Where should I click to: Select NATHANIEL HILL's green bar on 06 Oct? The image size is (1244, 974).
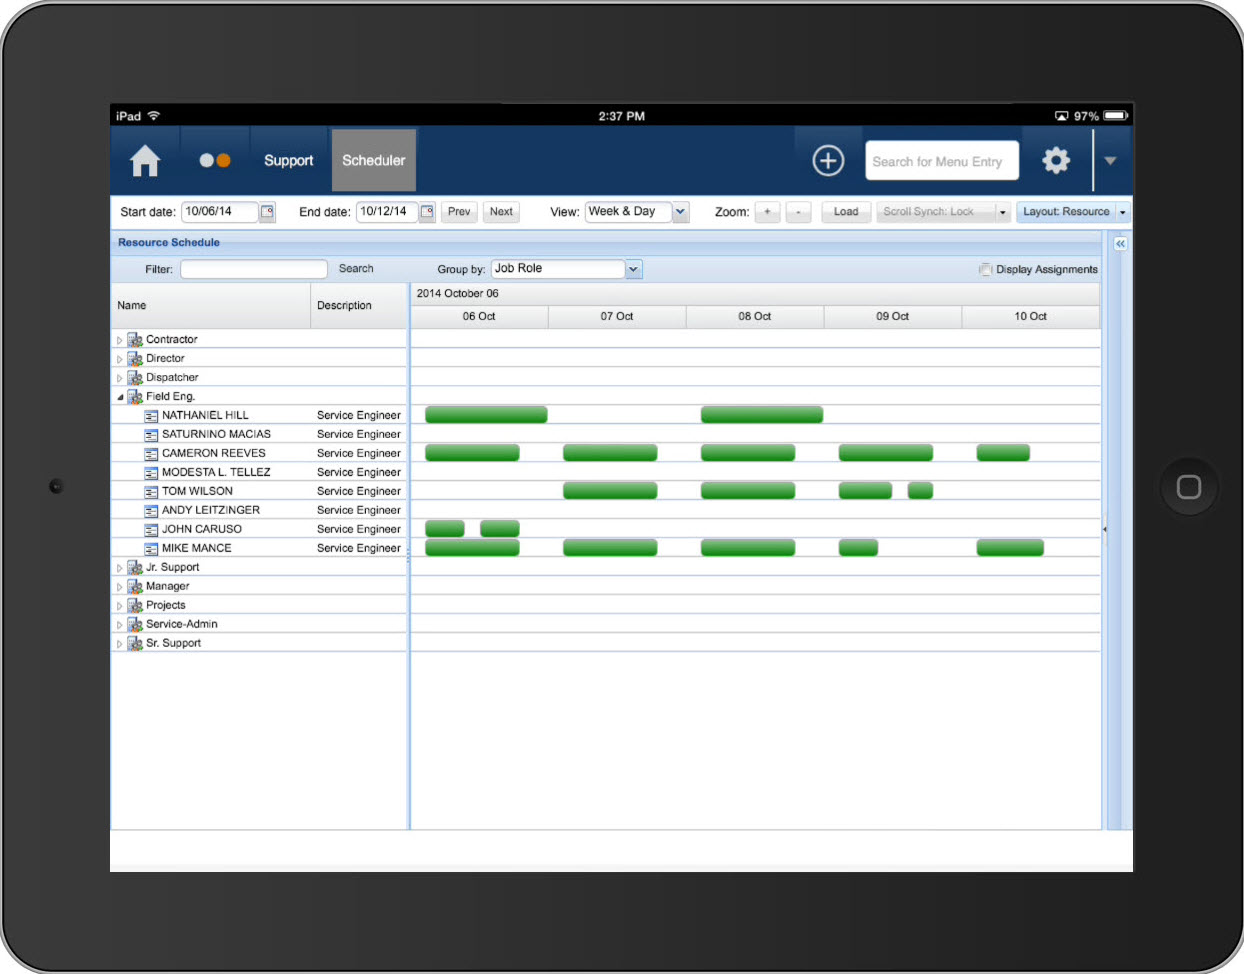pyautogui.click(x=485, y=414)
